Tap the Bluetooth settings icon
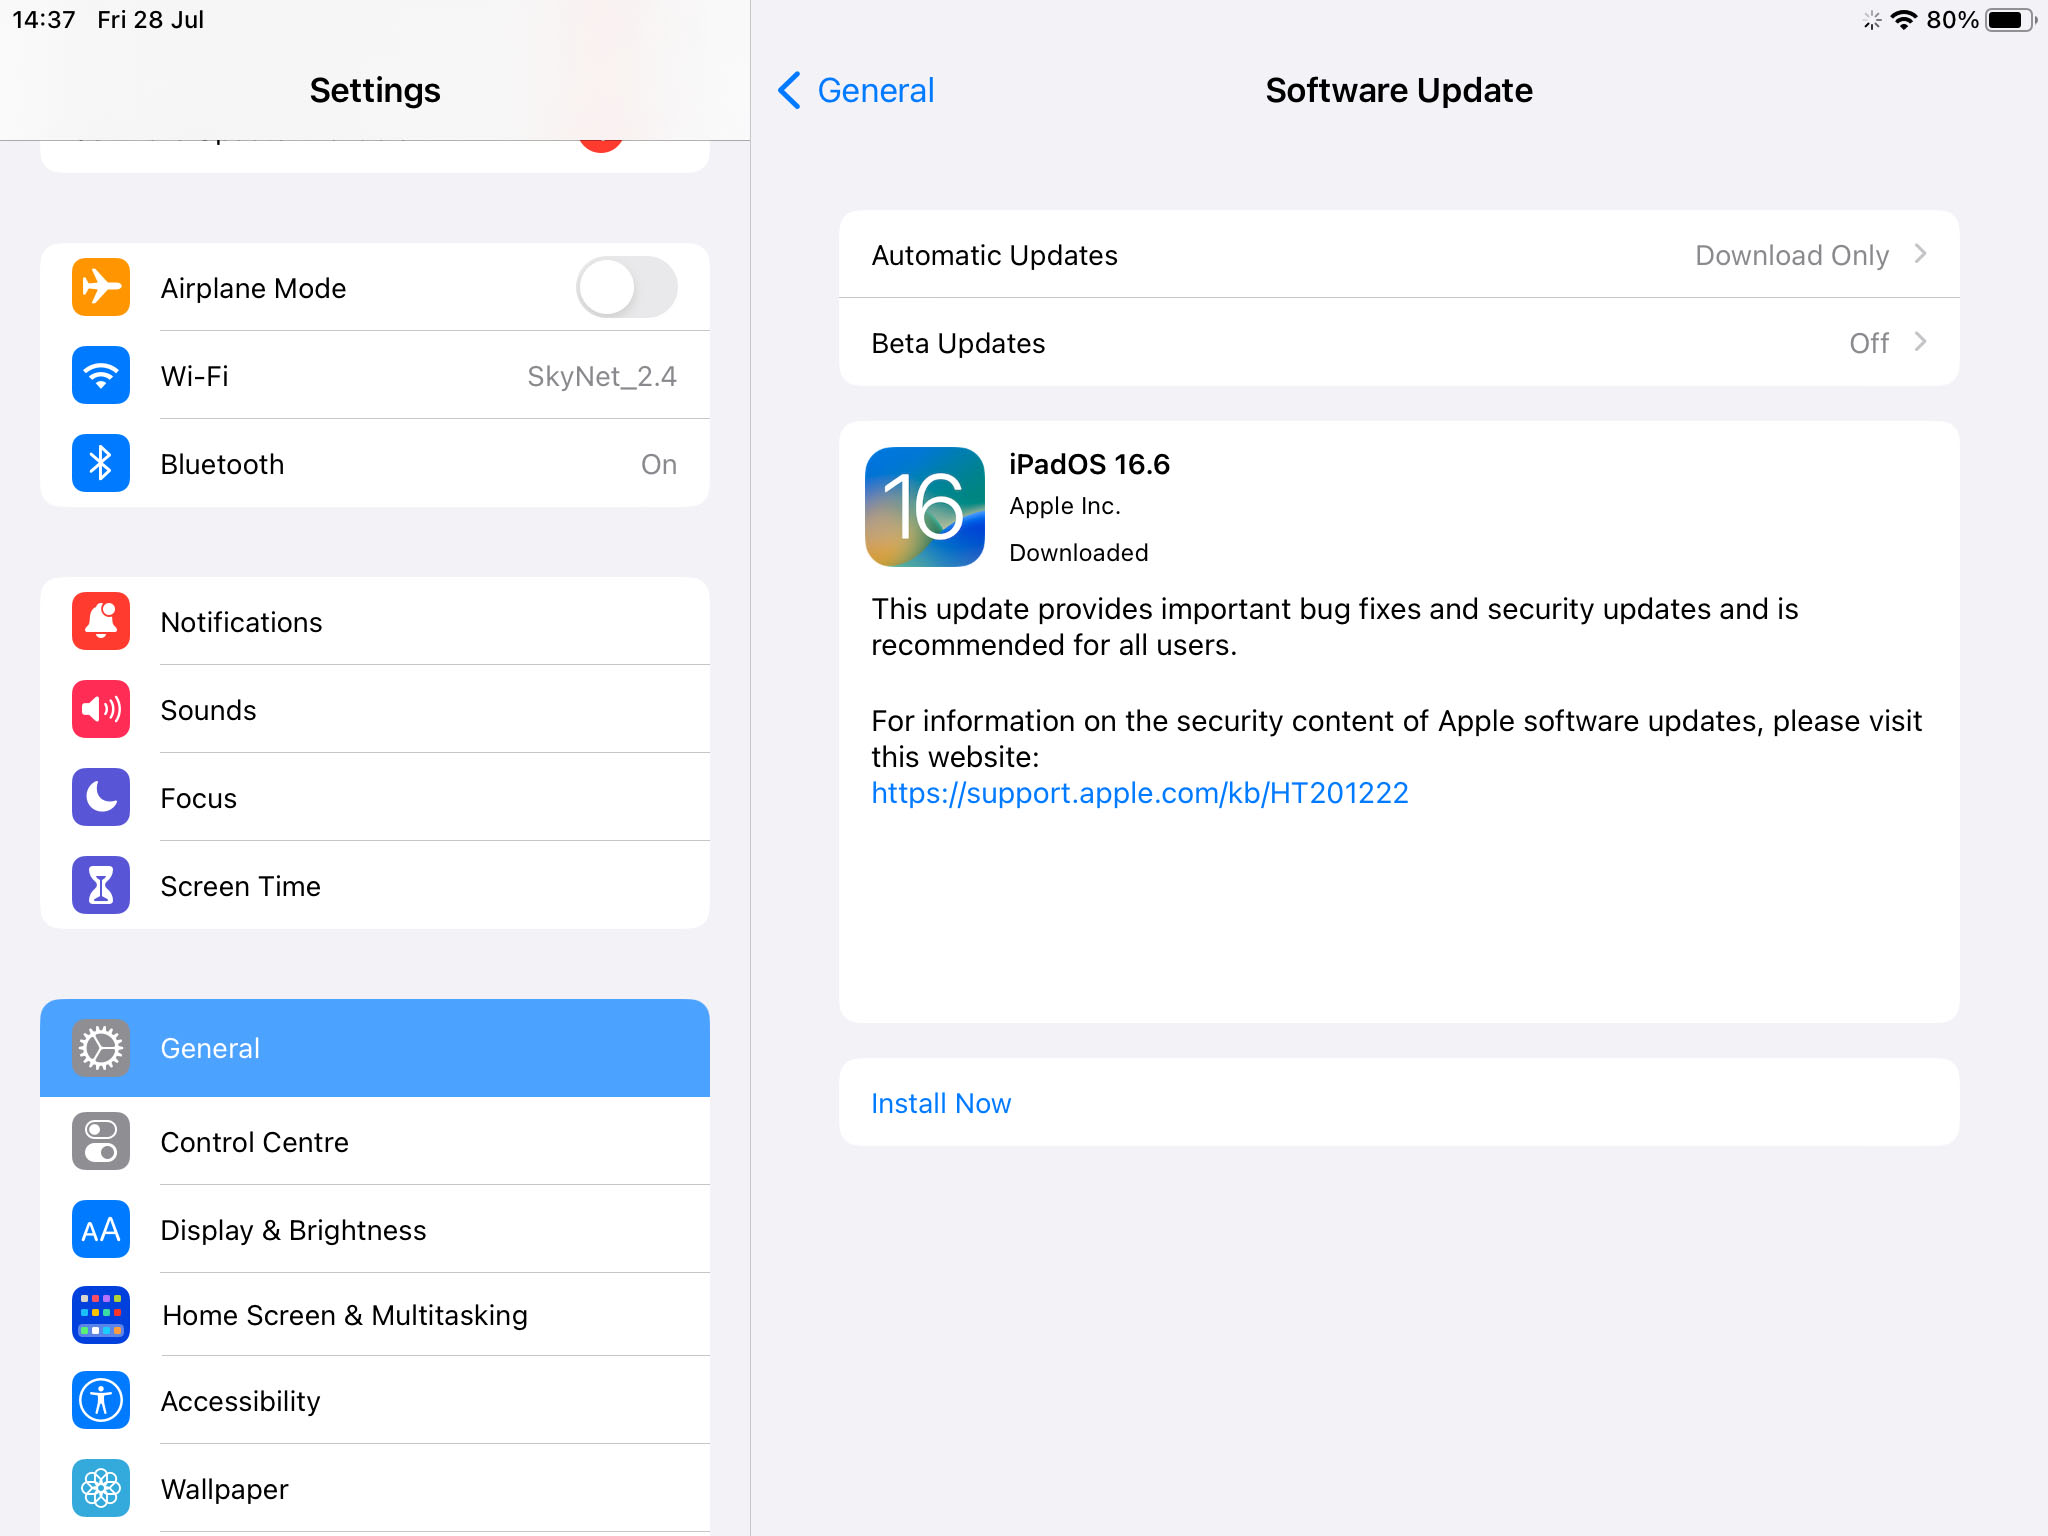The image size is (2048, 1536). click(x=102, y=465)
